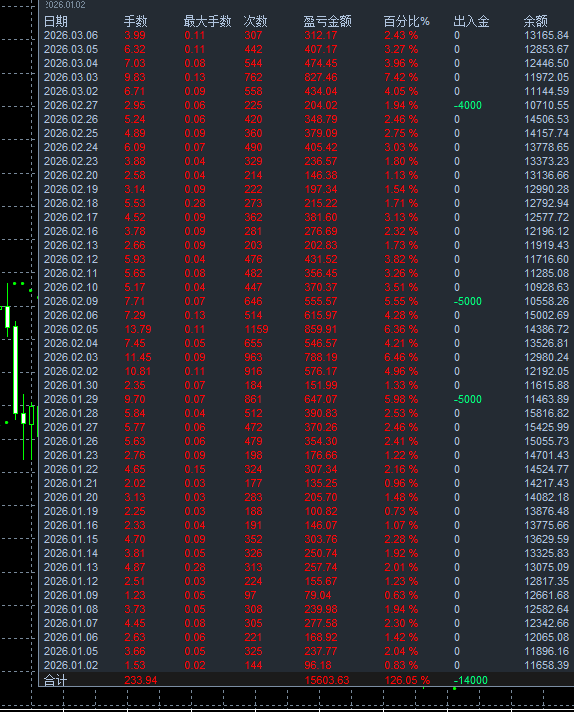The image size is (574, 712).
Task: Click the 盈亏金额 column header
Action: tap(327, 21)
